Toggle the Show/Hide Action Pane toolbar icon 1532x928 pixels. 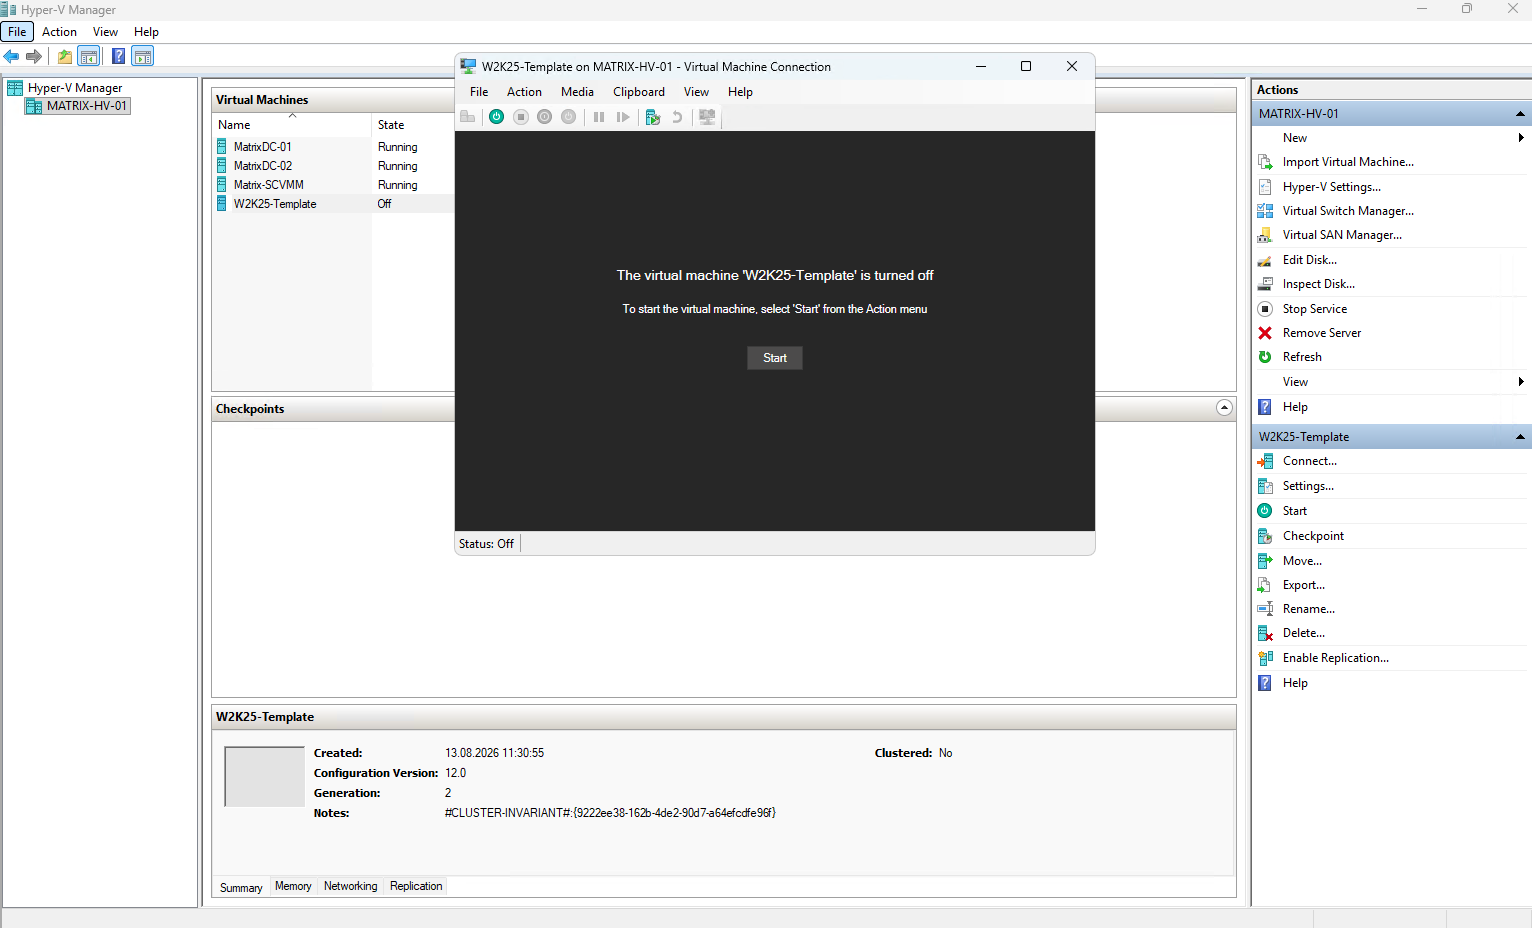(143, 57)
